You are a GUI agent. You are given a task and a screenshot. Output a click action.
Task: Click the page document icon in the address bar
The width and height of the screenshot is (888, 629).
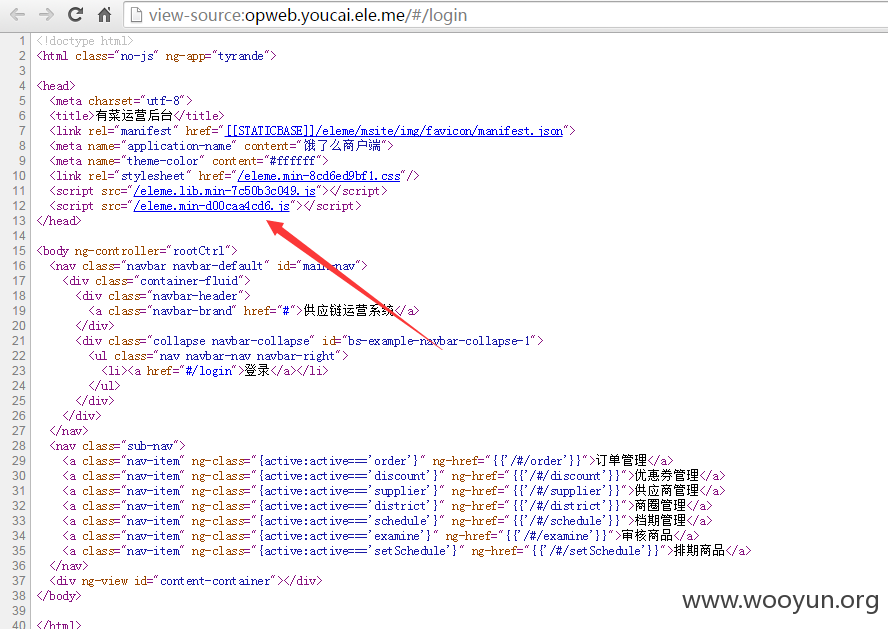pyautogui.click(x=136, y=15)
